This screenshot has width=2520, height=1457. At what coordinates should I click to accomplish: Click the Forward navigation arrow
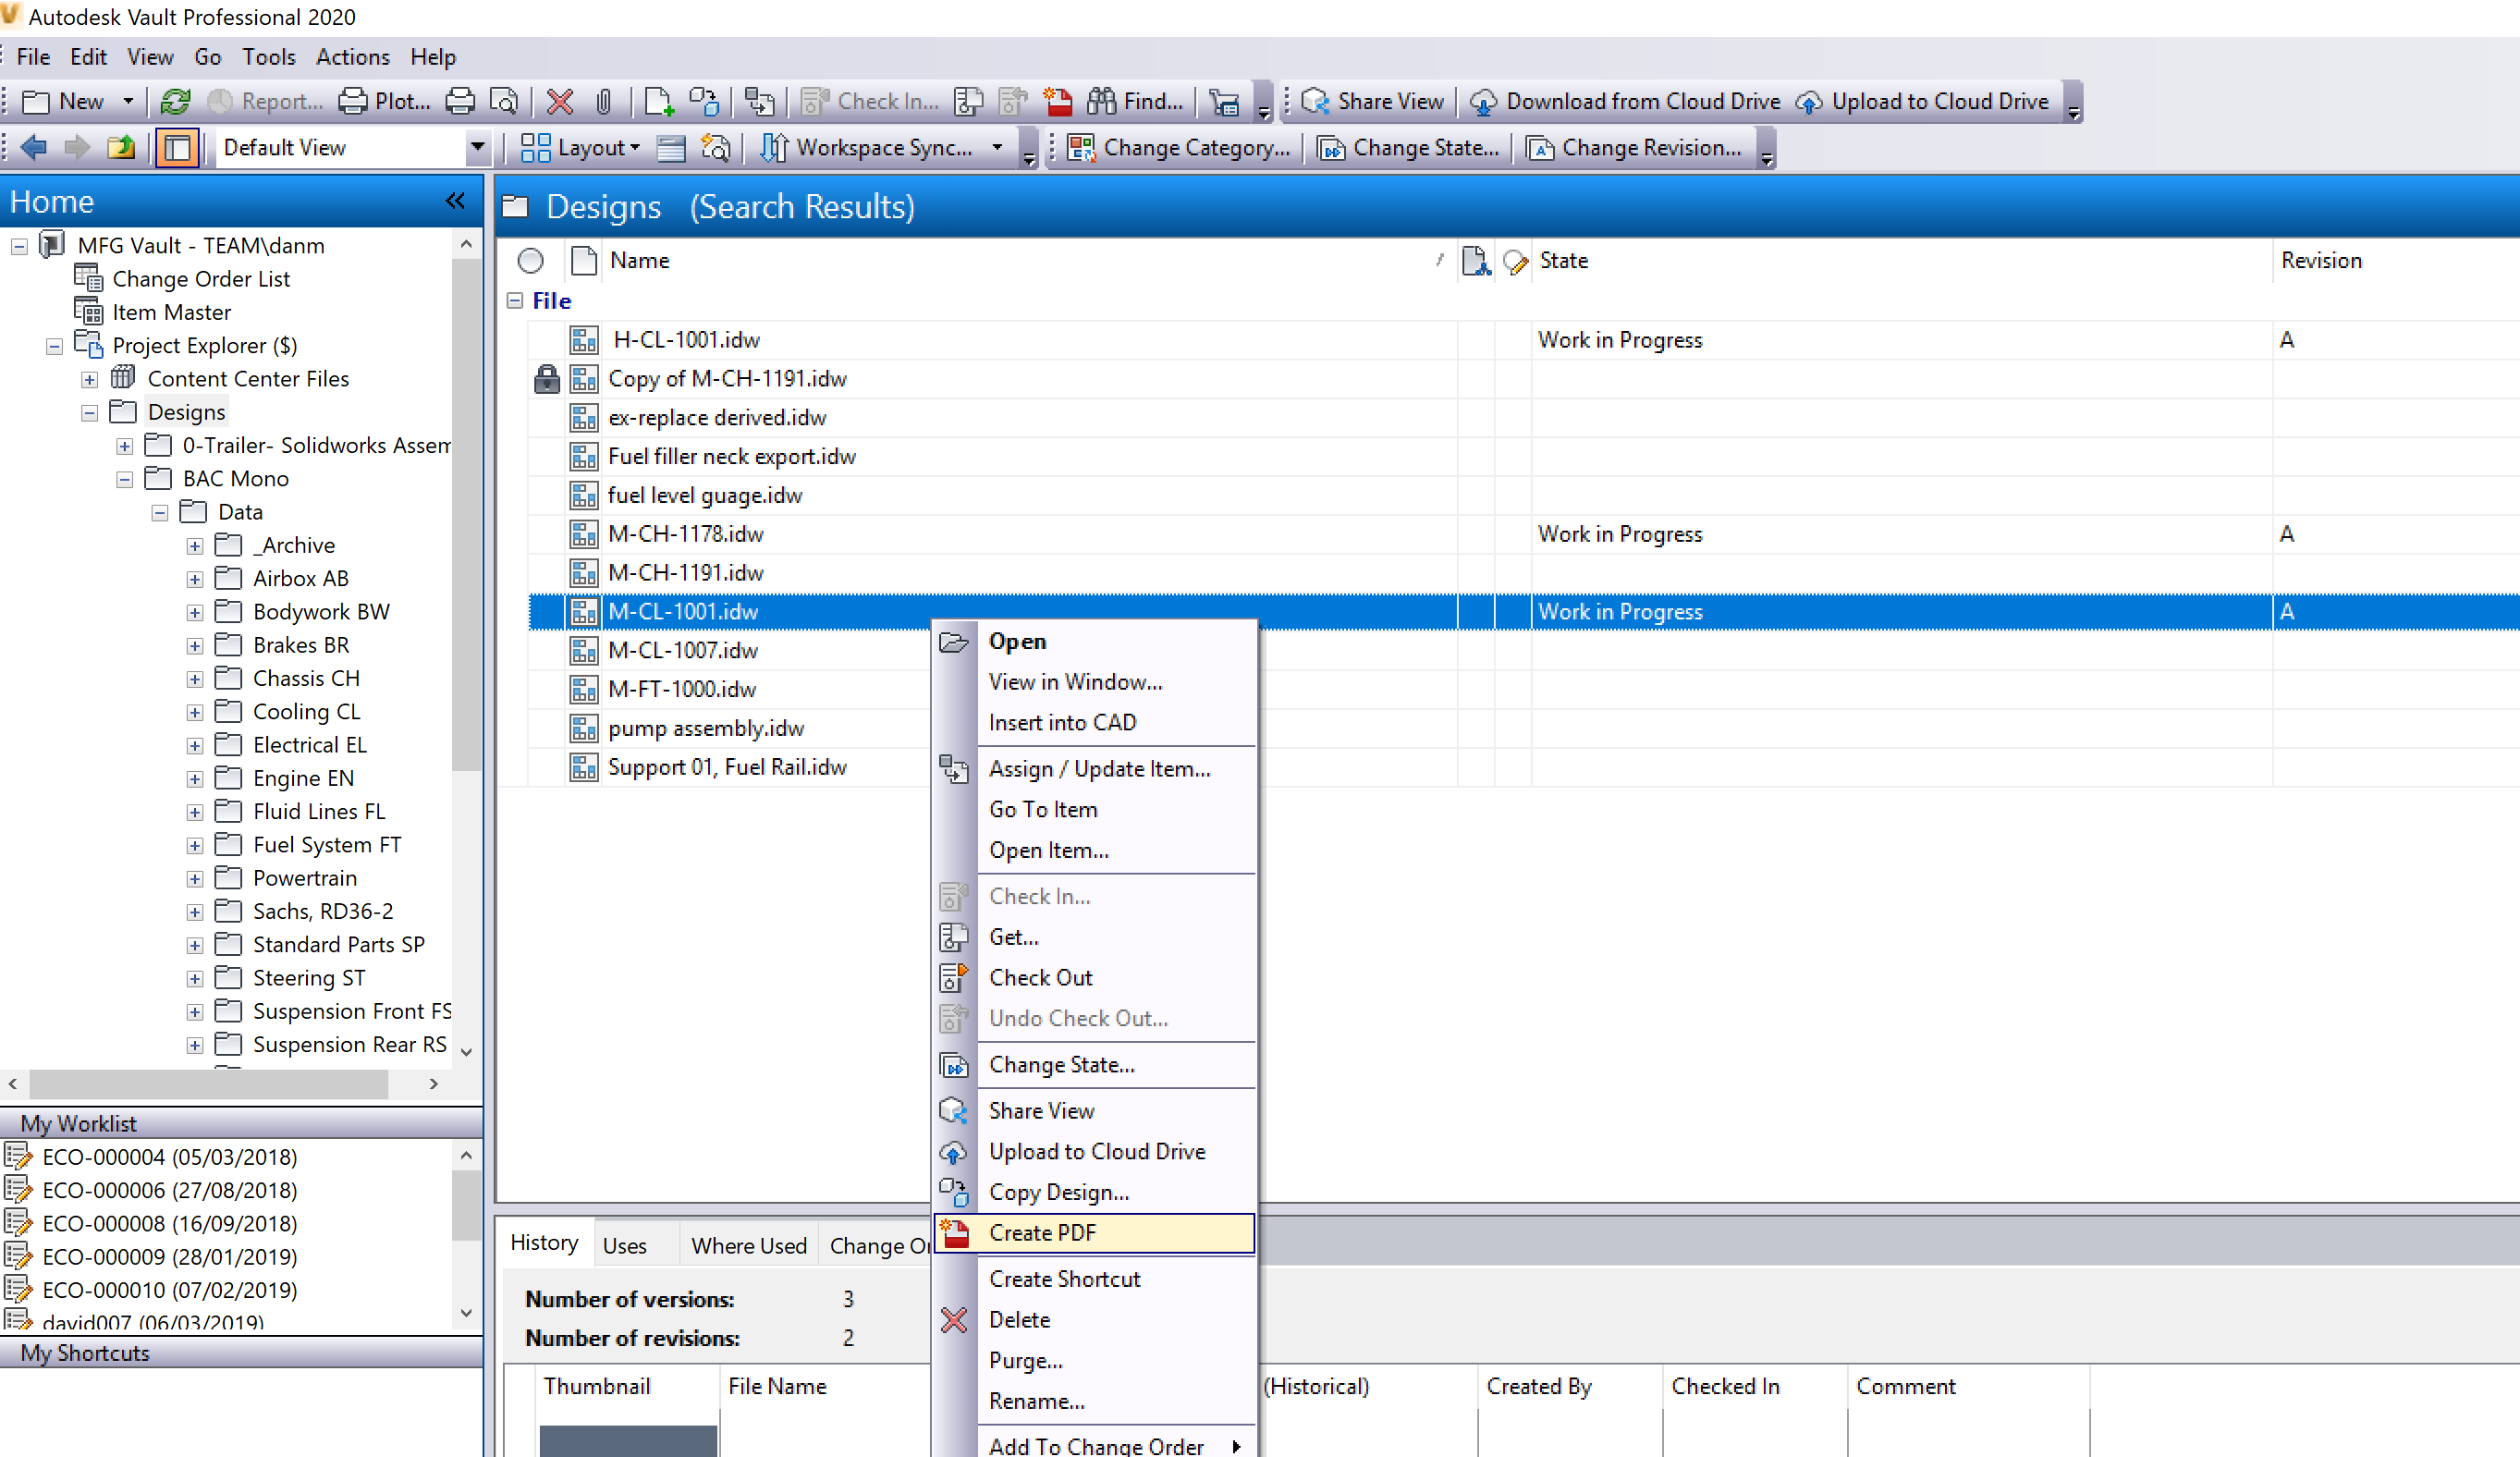(x=77, y=148)
